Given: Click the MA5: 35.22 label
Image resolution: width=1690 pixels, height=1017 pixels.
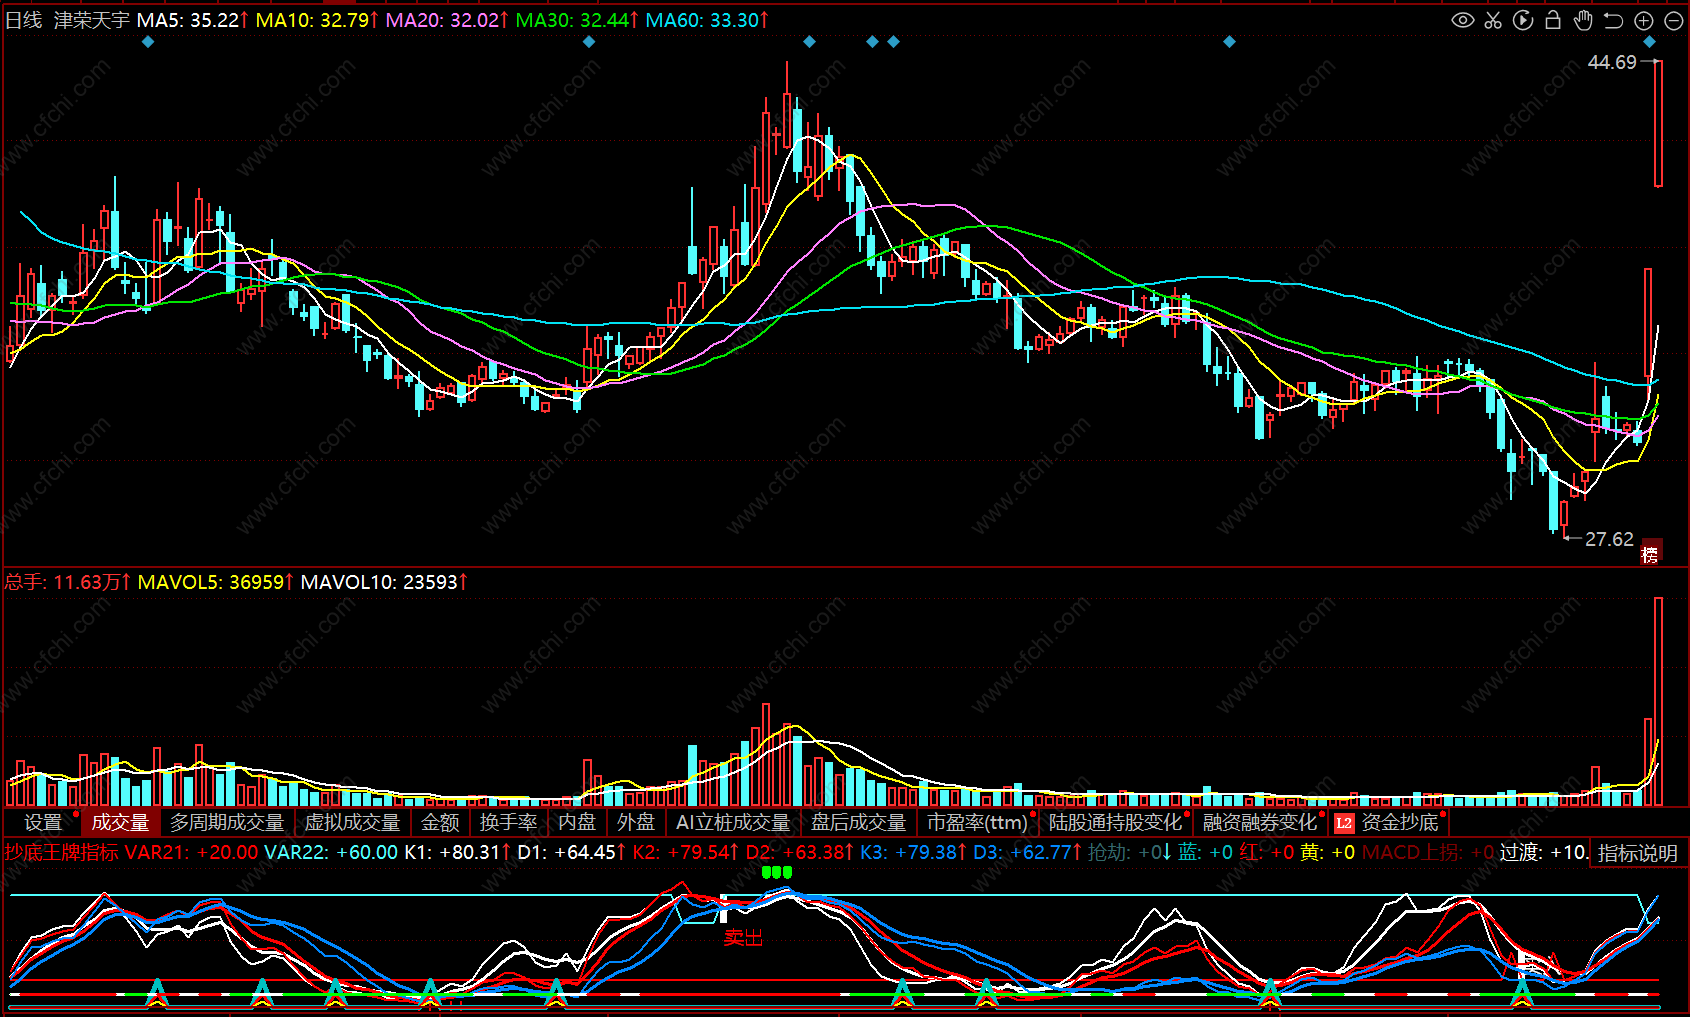Looking at the screenshot, I should [192, 20].
